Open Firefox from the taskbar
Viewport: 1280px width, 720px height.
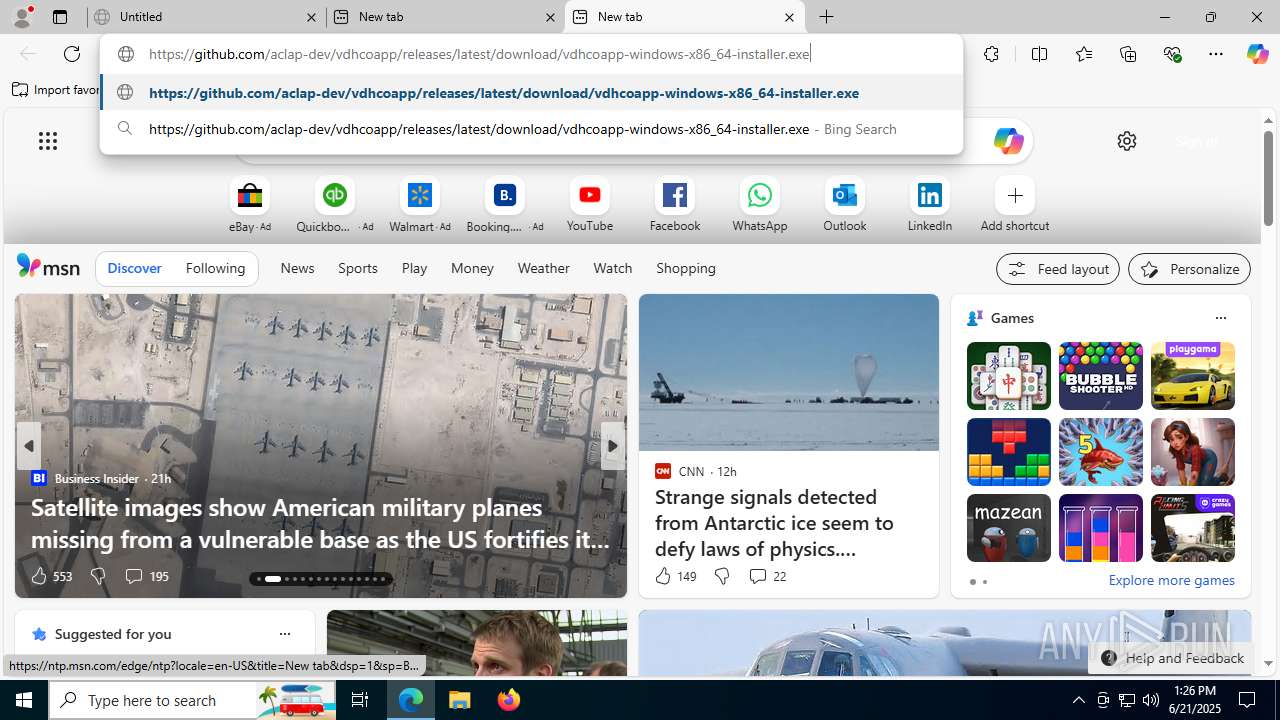[508, 700]
